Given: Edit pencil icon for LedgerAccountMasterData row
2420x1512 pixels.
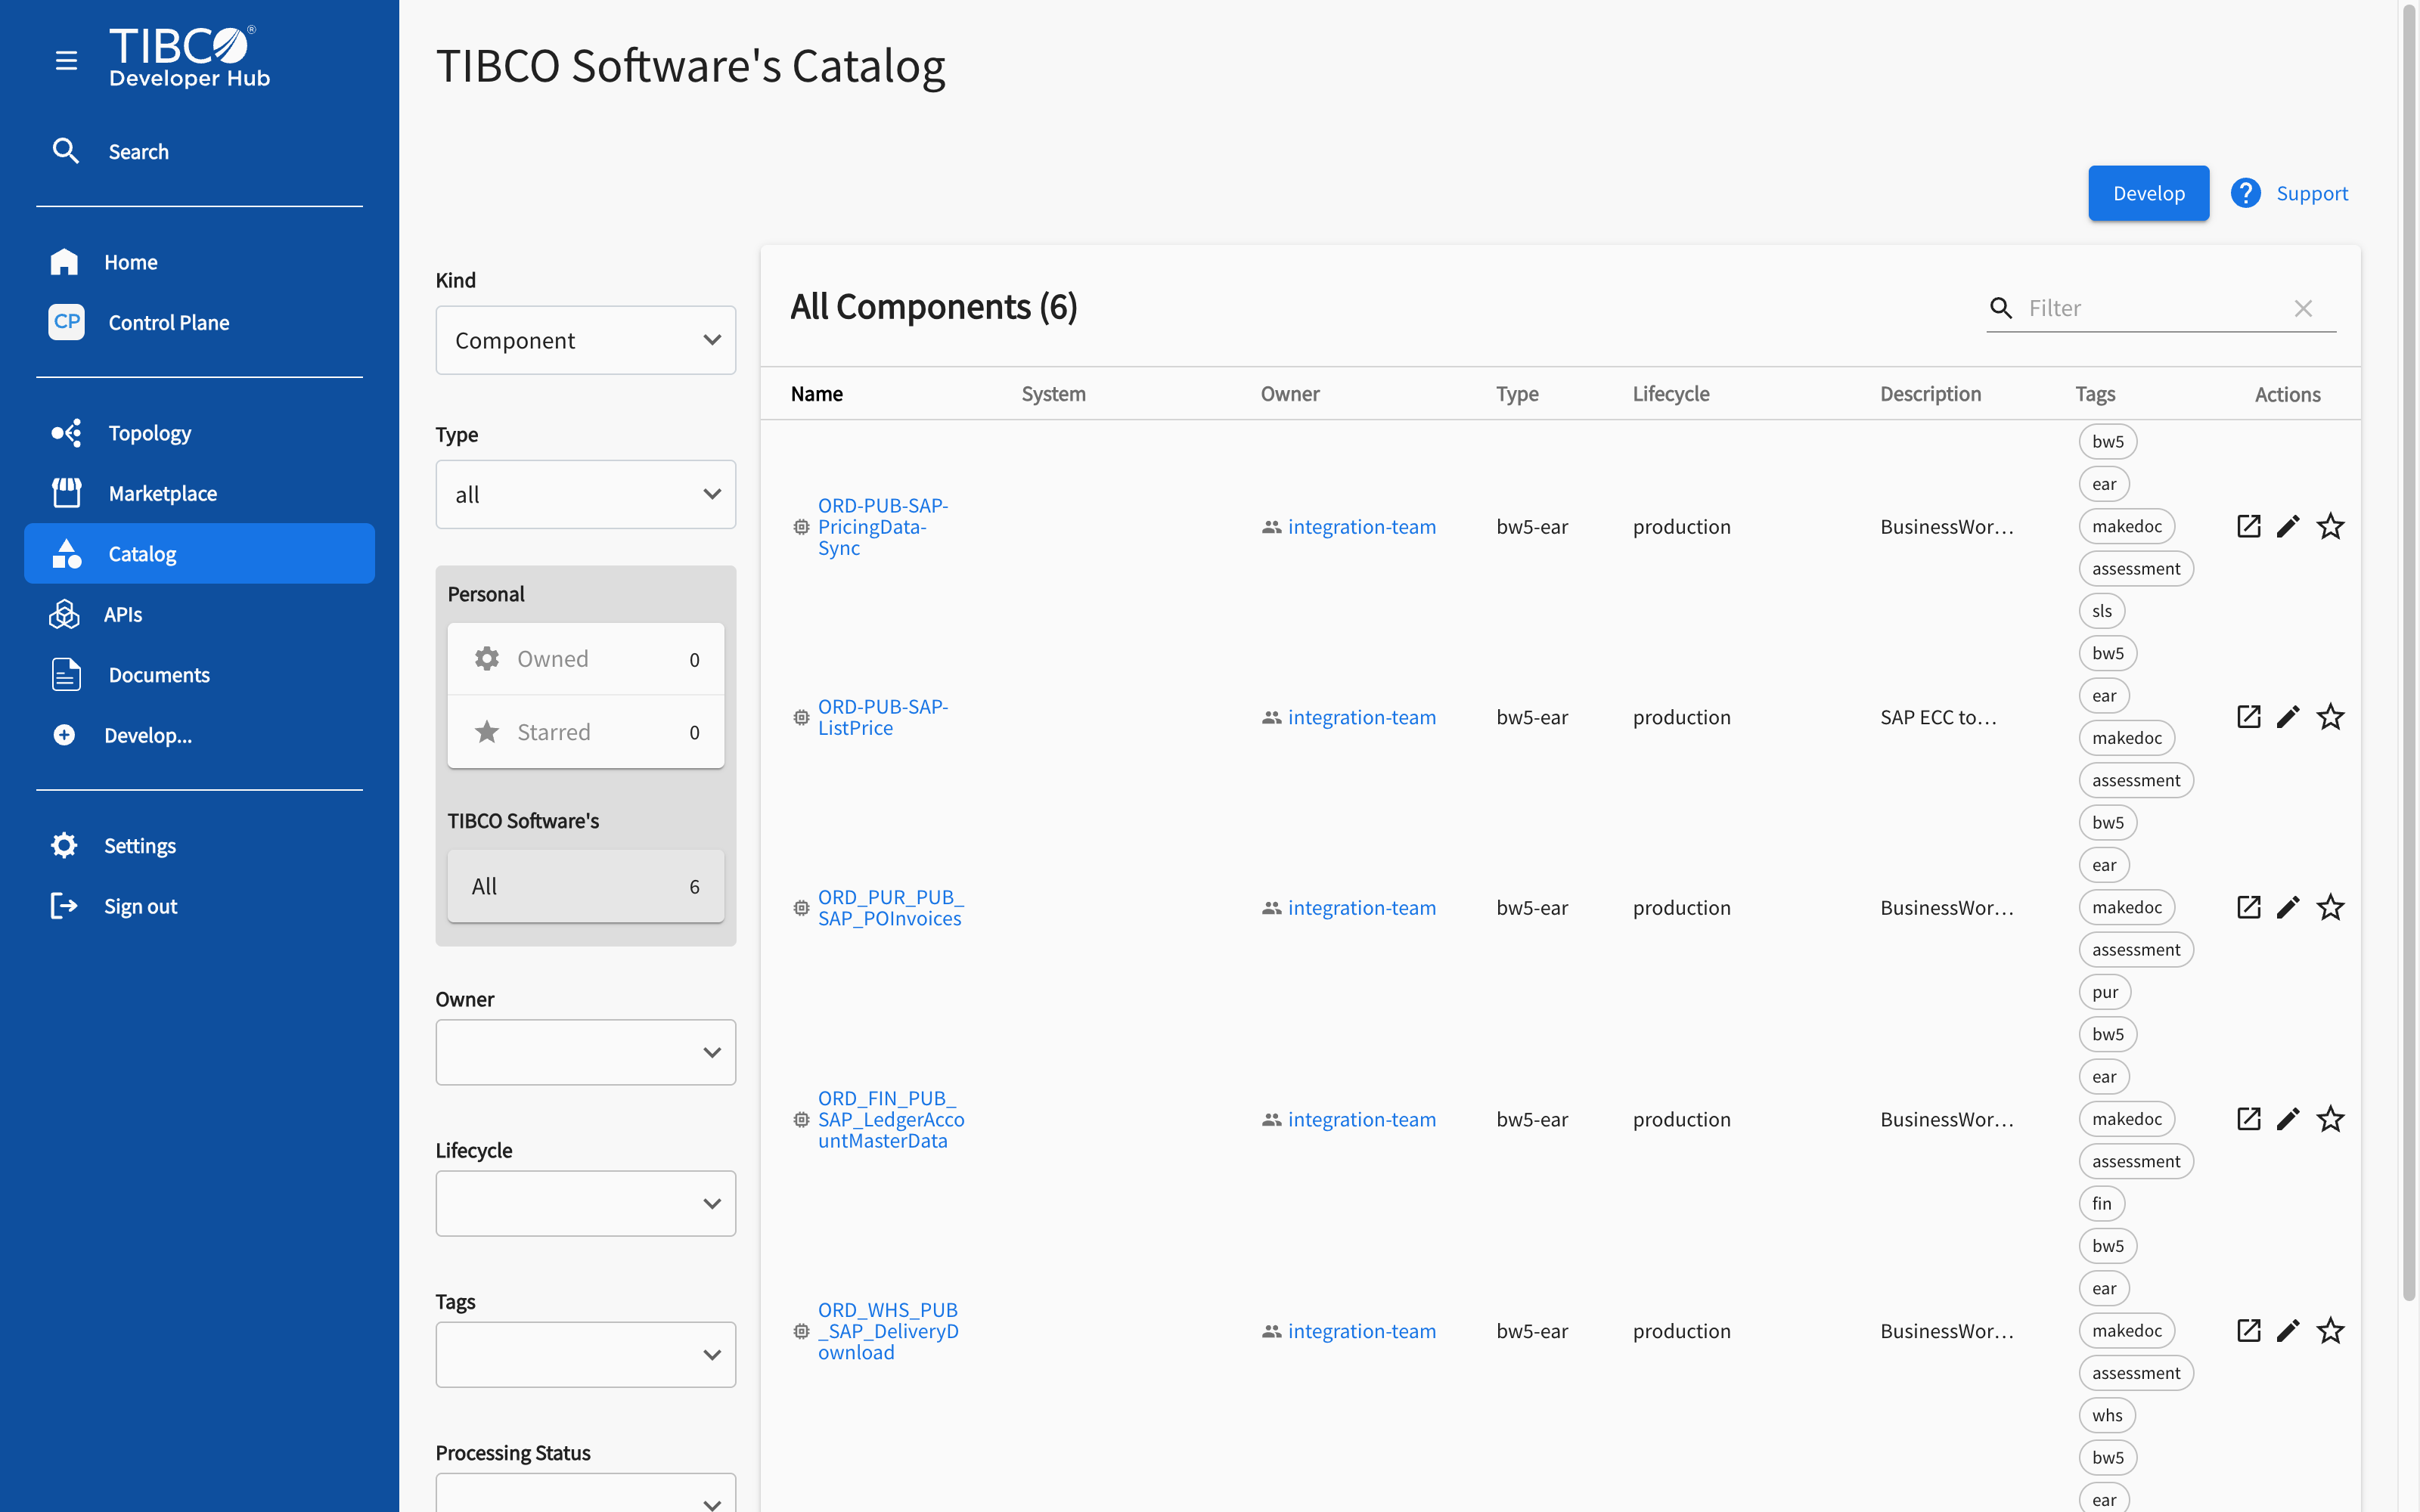Looking at the screenshot, I should pyautogui.click(x=2288, y=1119).
